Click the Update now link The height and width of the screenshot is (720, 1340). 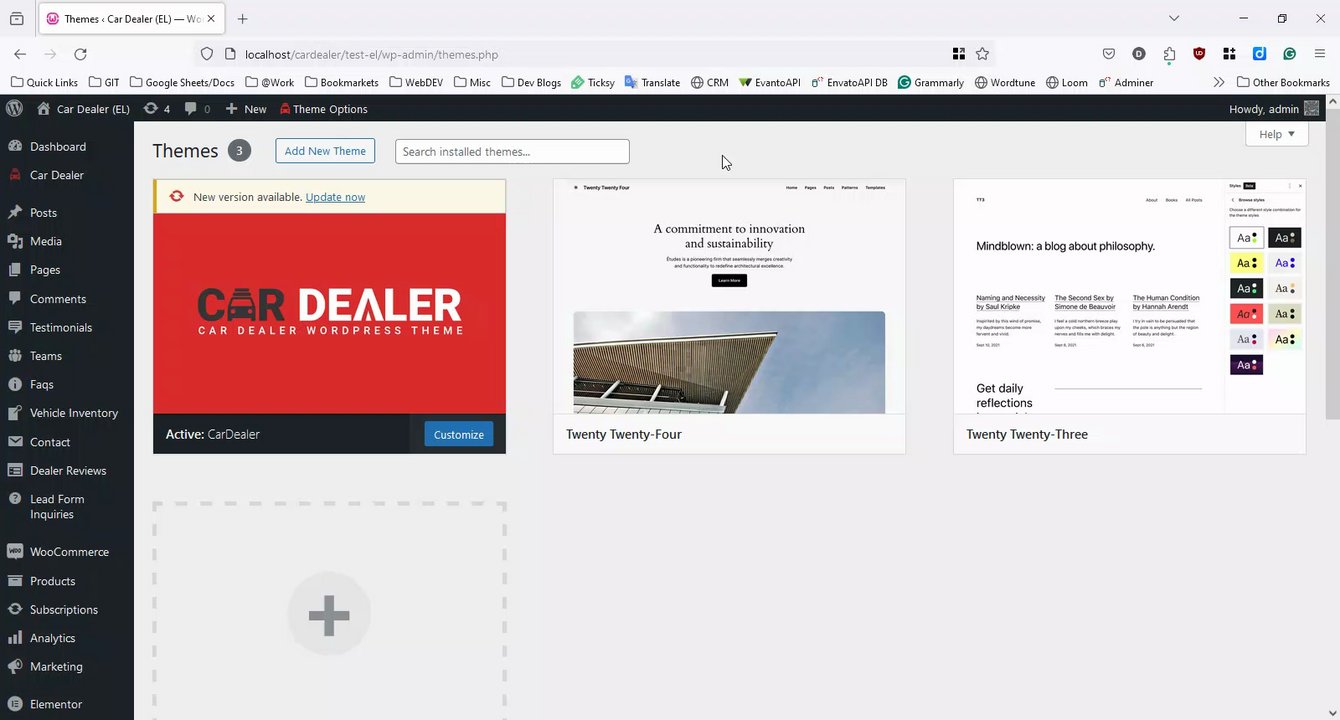coord(335,197)
